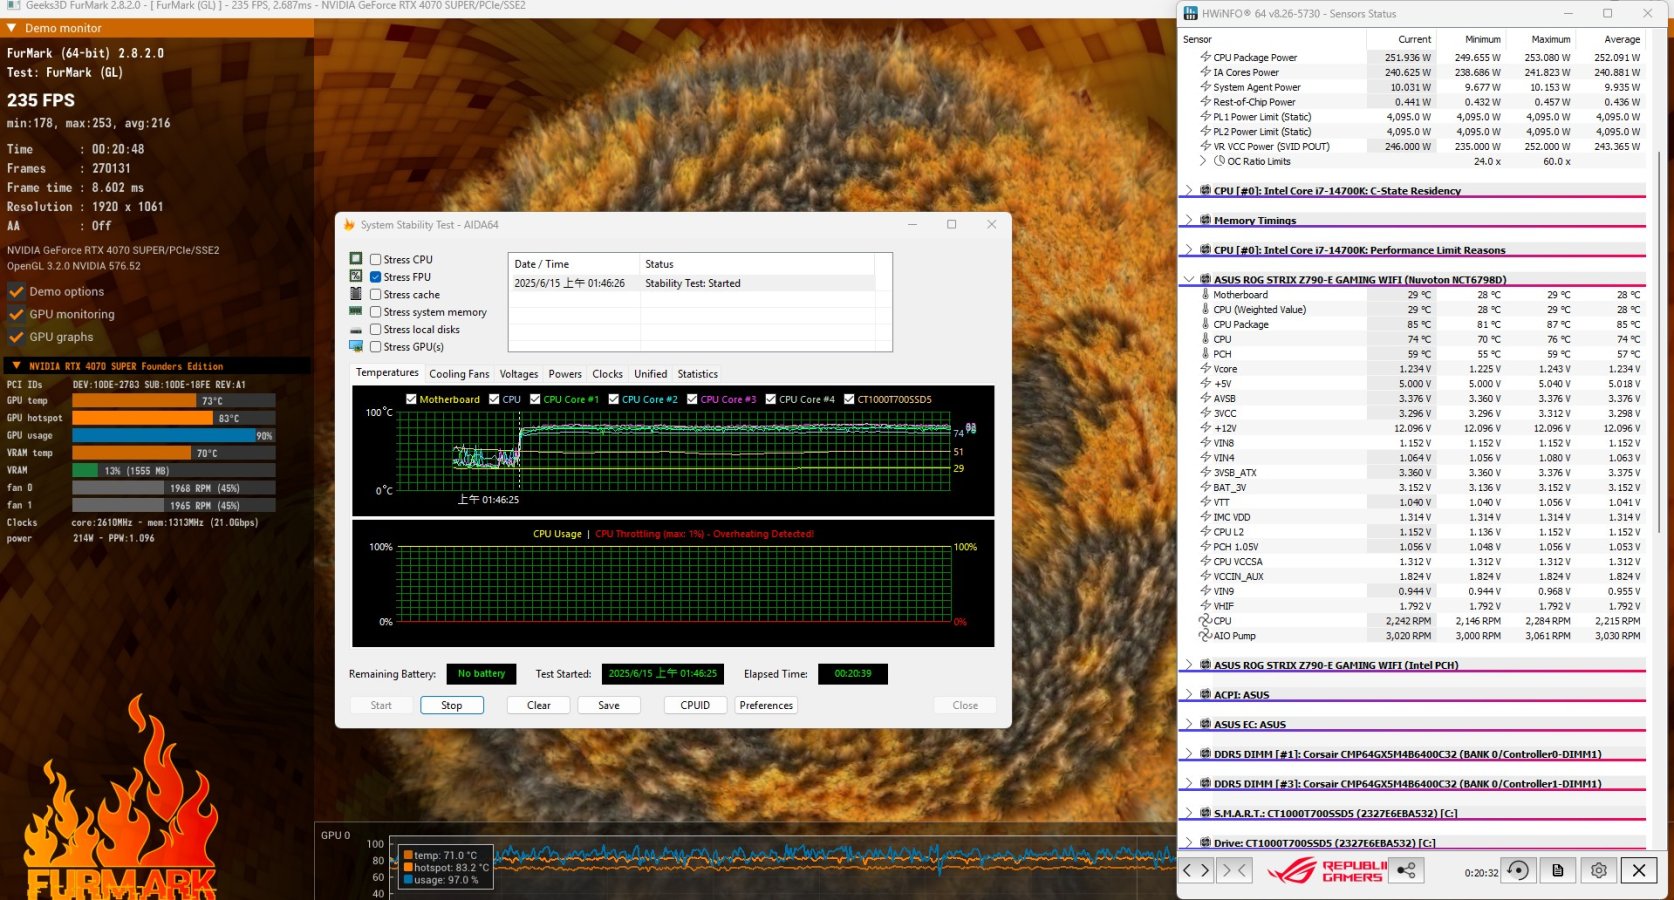Screen dimensions: 1674x900
Task: Switch to the Cooling Fans tab
Action: 459,374
